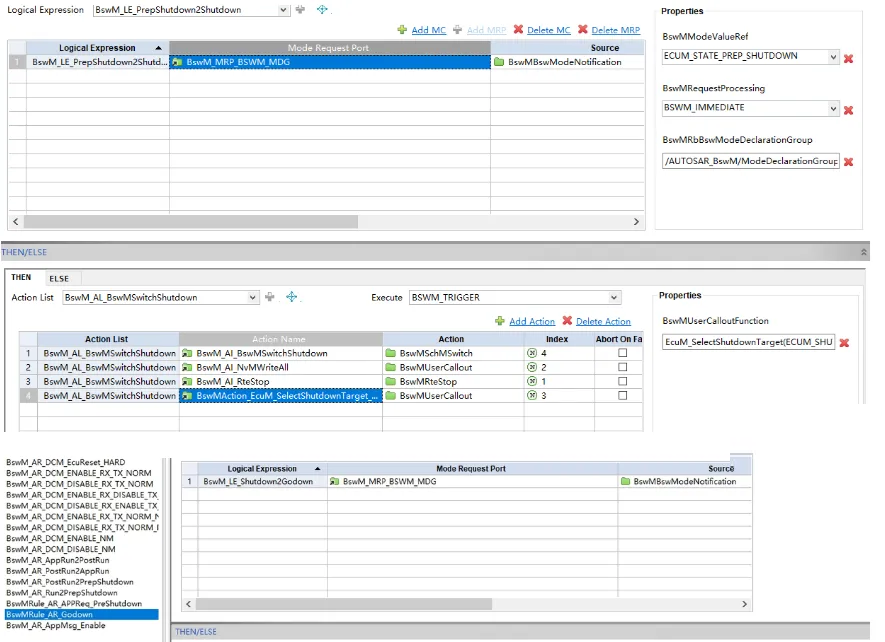Click the index icon next to value 4

pyautogui.click(x=532, y=353)
